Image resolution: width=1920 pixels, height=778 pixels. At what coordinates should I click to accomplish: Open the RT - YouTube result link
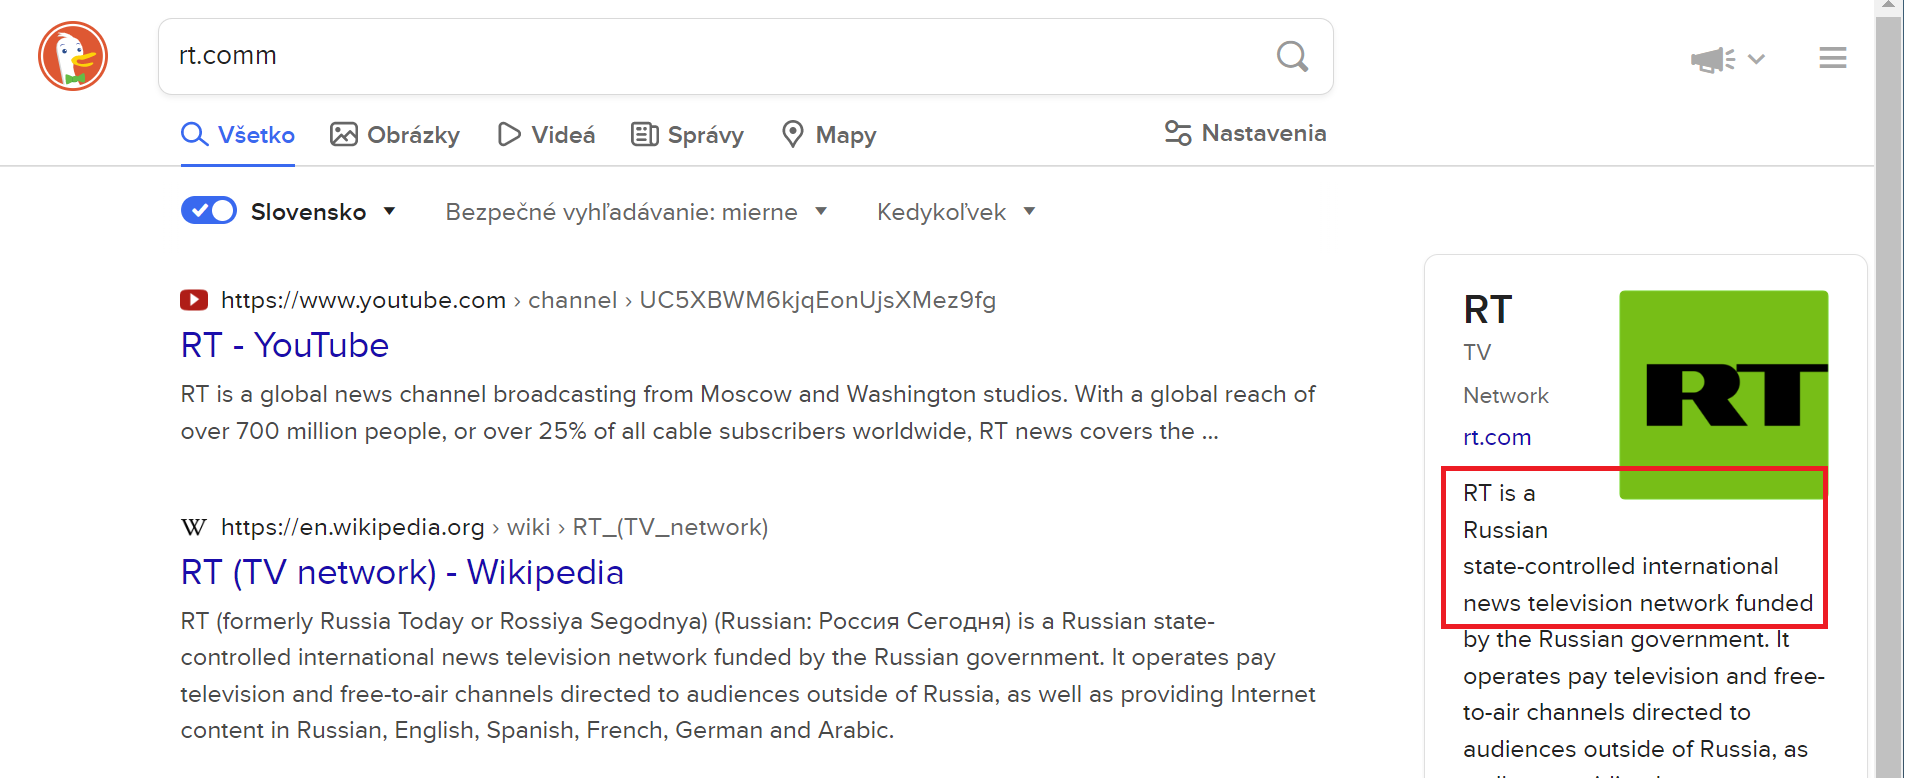pyautogui.click(x=285, y=345)
